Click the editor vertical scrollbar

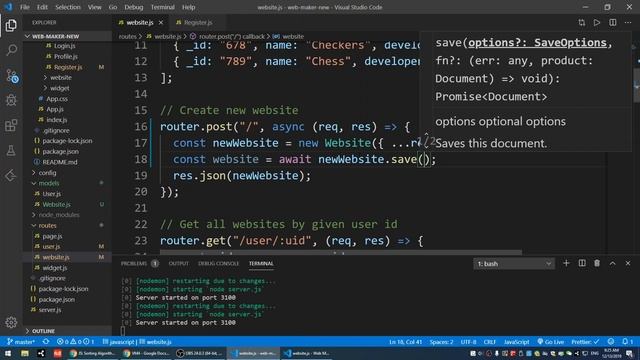[x=637, y=85]
